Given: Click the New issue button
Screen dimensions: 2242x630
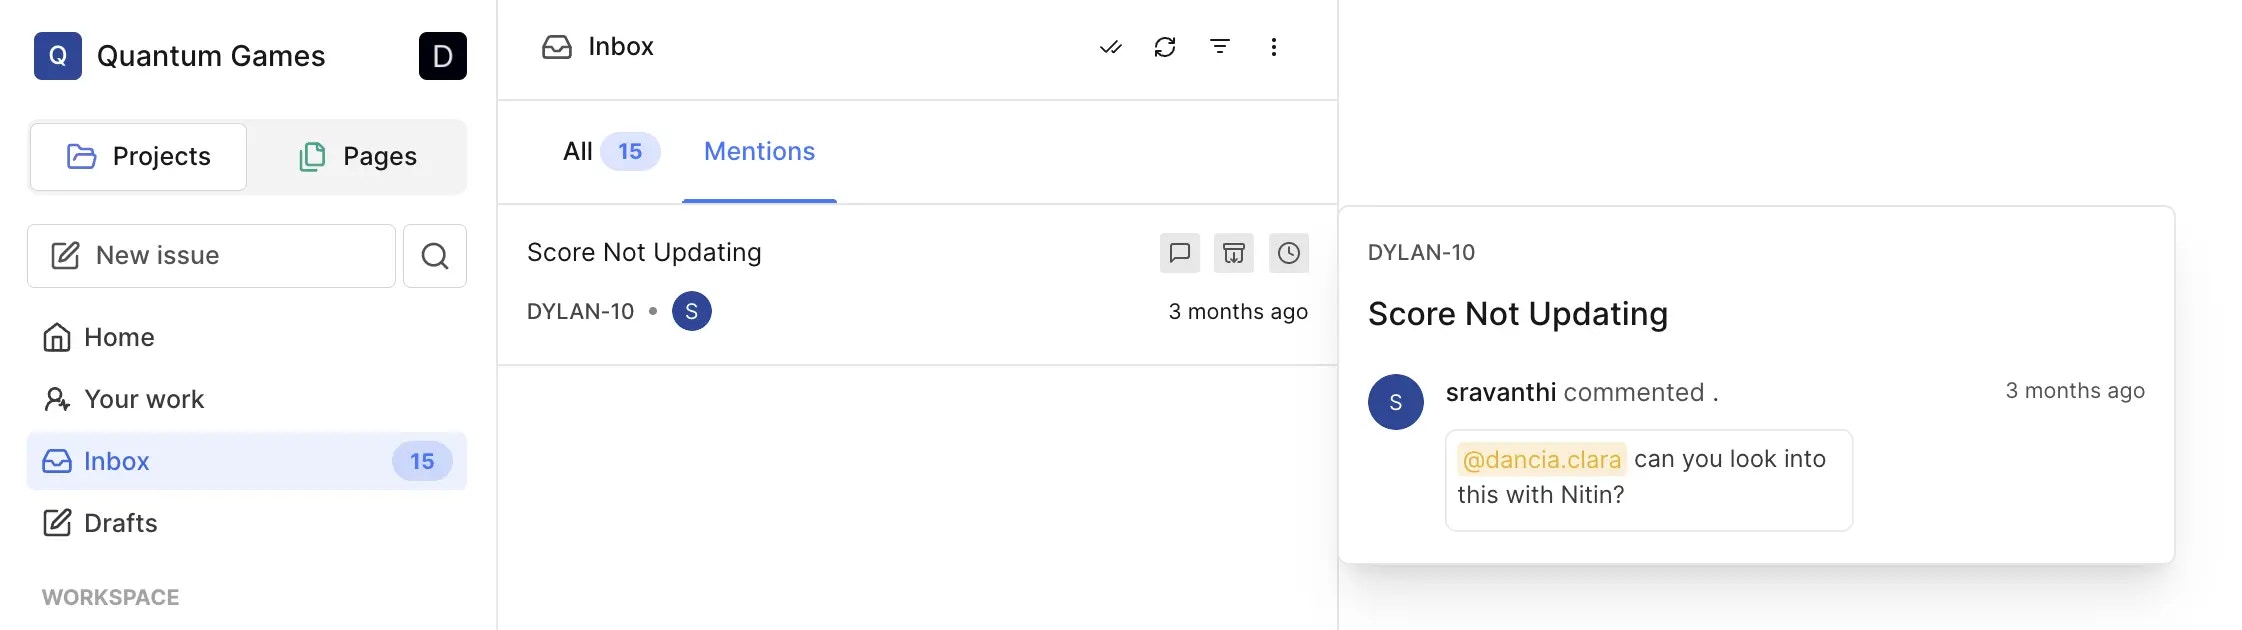Looking at the screenshot, I should point(210,255).
